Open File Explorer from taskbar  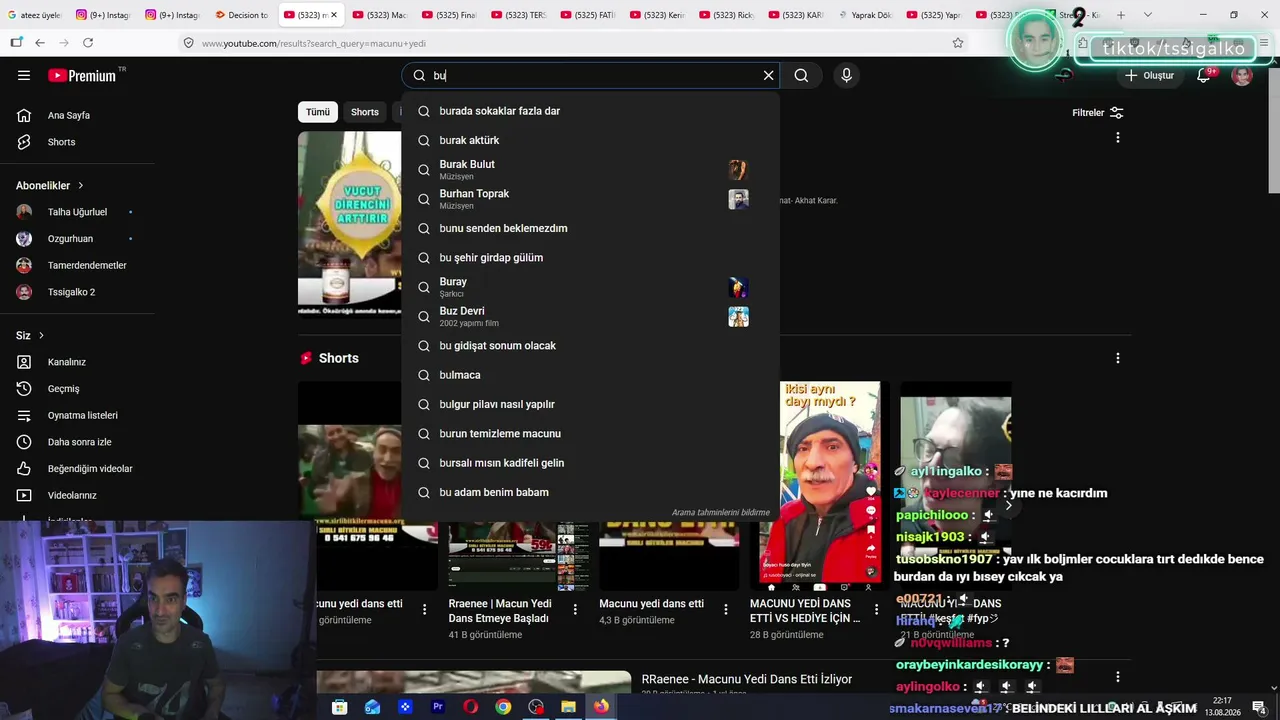tap(568, 707)
